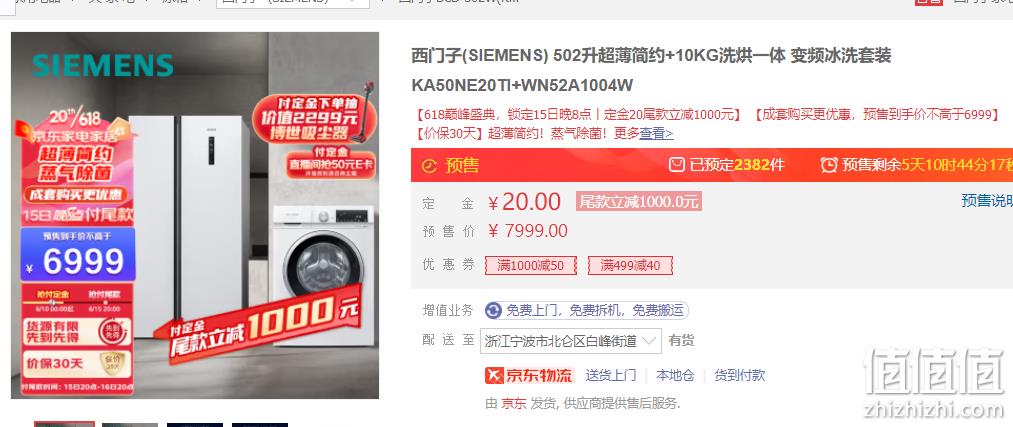Viewport: 1013px width, 427px height.
Task: Click the alarm clock icon beside 预售剩余
Action: click(829, 165)
